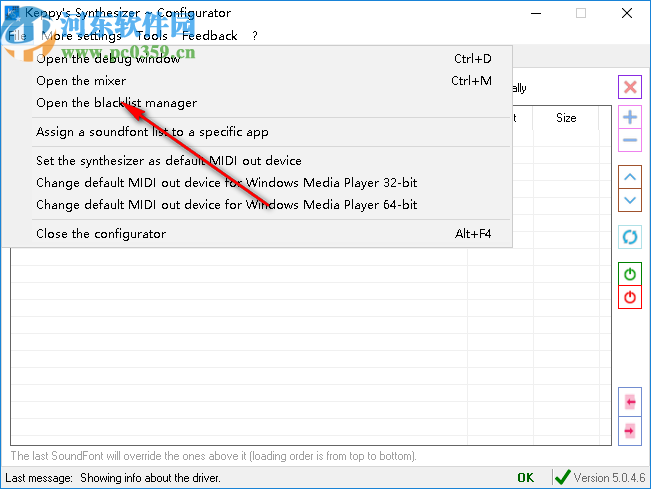Add a soundfont with the blue plus icon
651x489 pixels.
[630, 117]
